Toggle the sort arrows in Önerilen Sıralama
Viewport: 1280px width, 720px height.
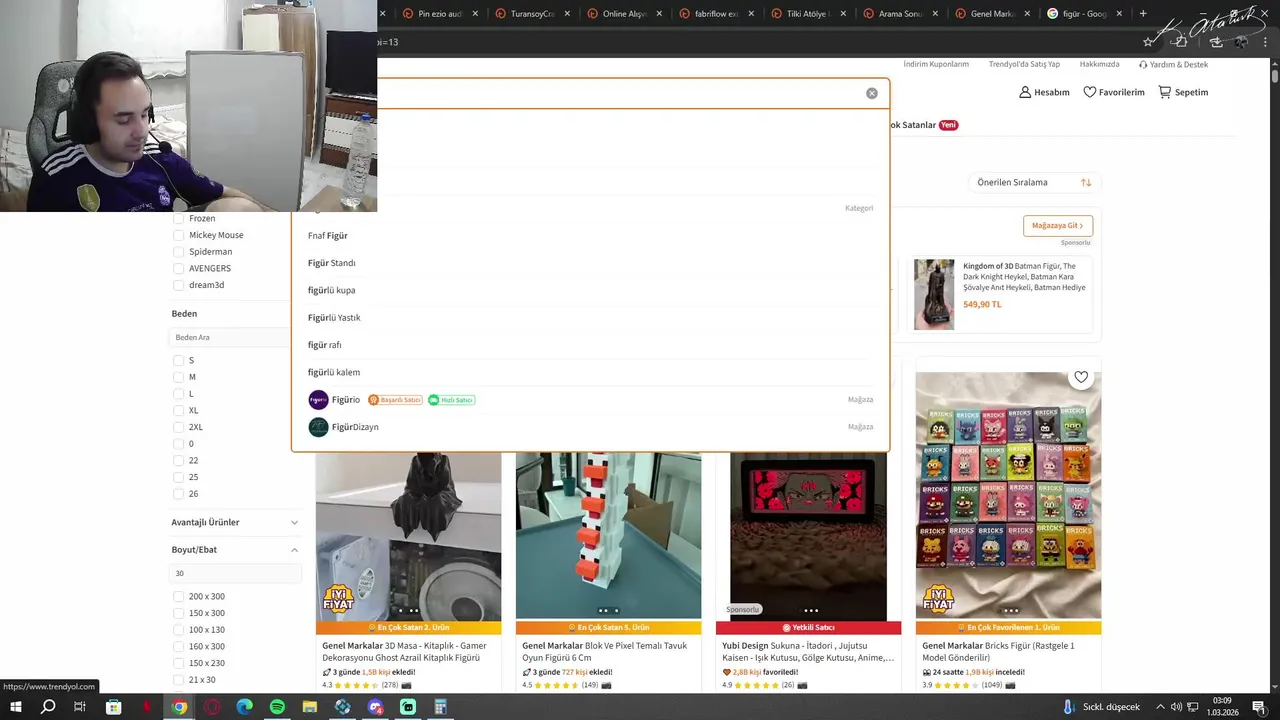pos(1086,183)
